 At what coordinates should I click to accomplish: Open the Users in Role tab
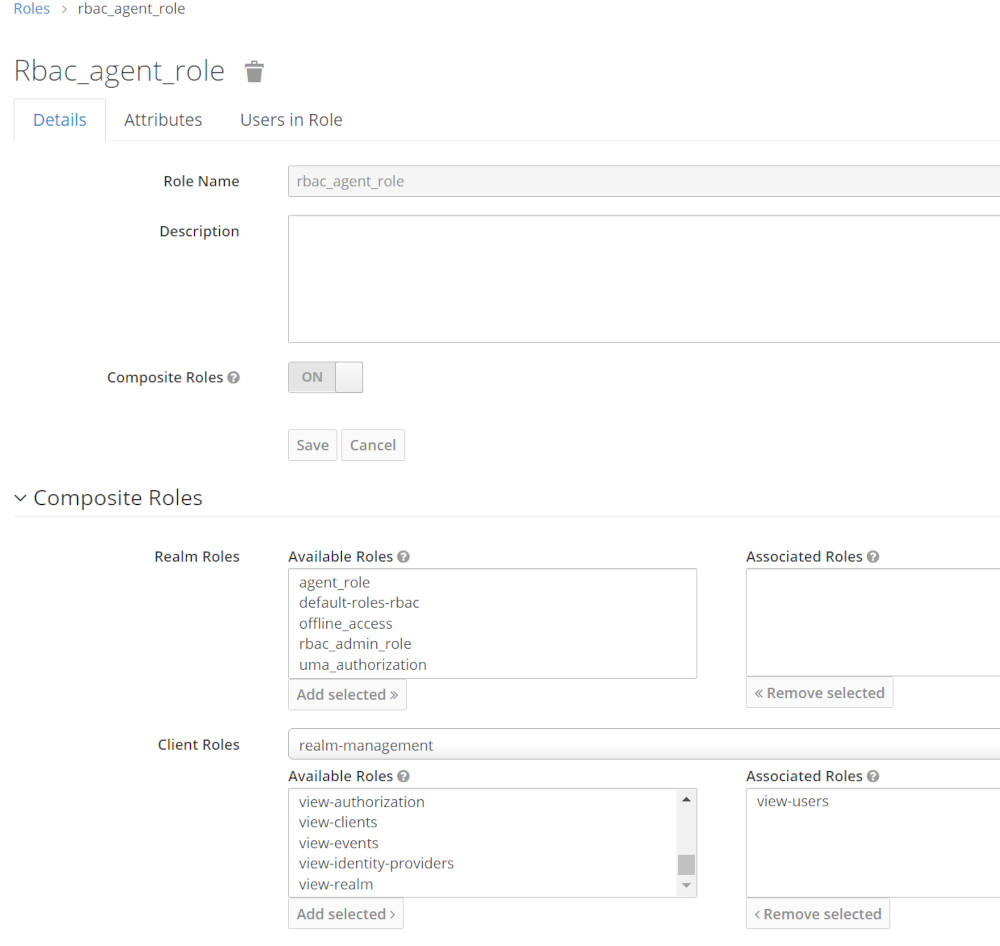[x=291, y=120]
